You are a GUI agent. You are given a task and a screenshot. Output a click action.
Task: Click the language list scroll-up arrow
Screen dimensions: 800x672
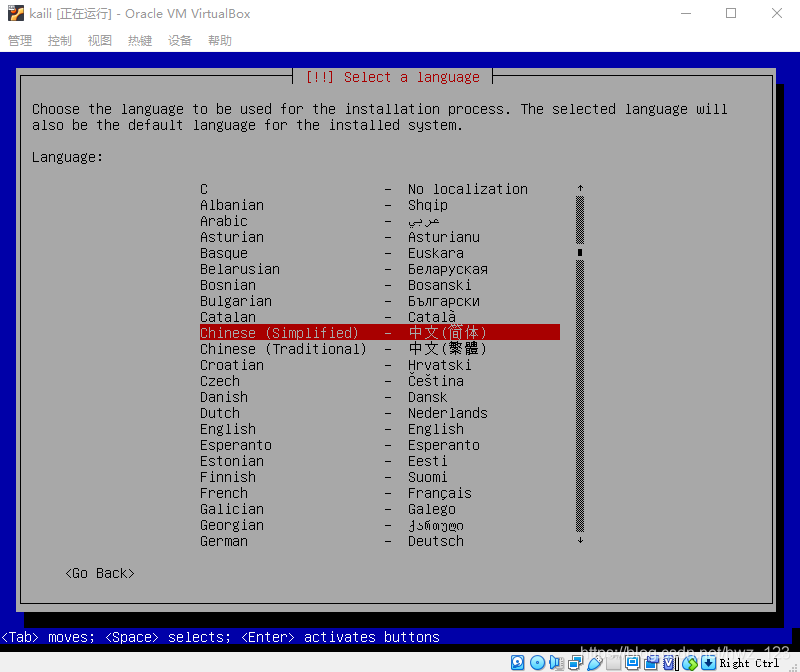[580, 188]
